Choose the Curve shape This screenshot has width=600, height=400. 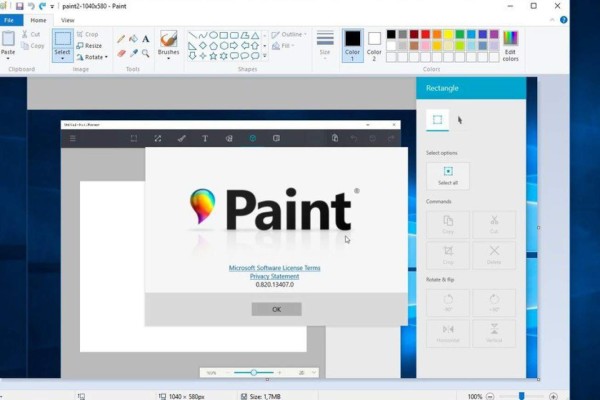[x=203, y=36]
